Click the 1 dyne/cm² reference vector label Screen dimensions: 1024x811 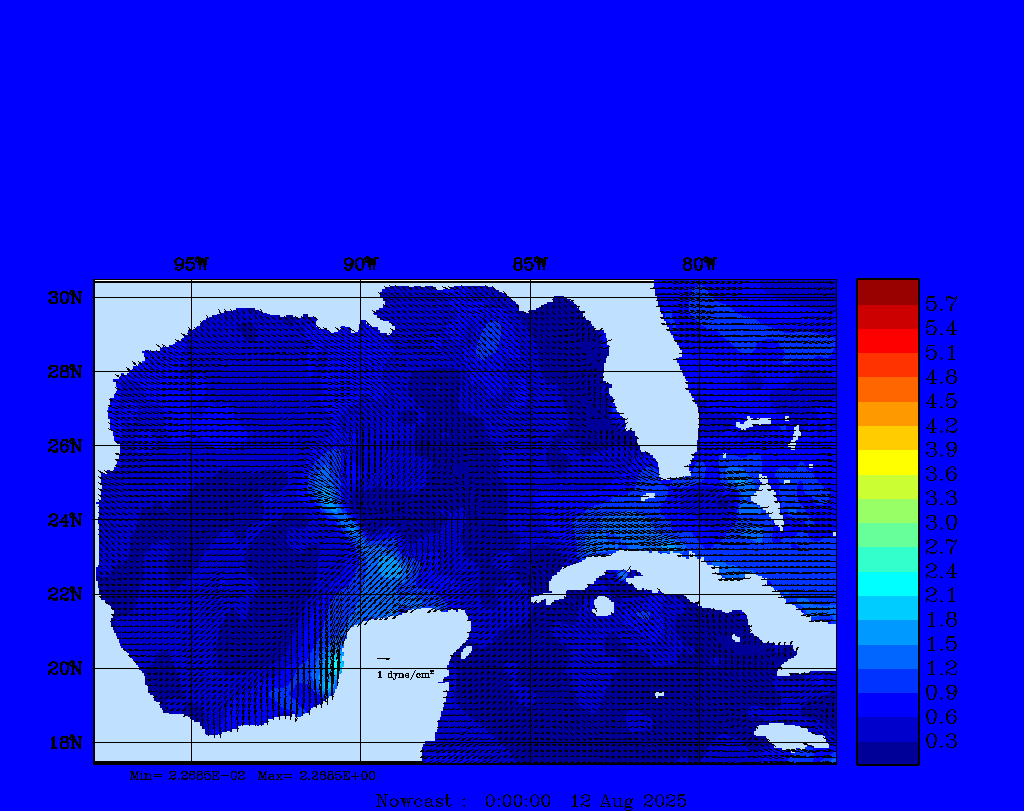click(x=404, y=675)
